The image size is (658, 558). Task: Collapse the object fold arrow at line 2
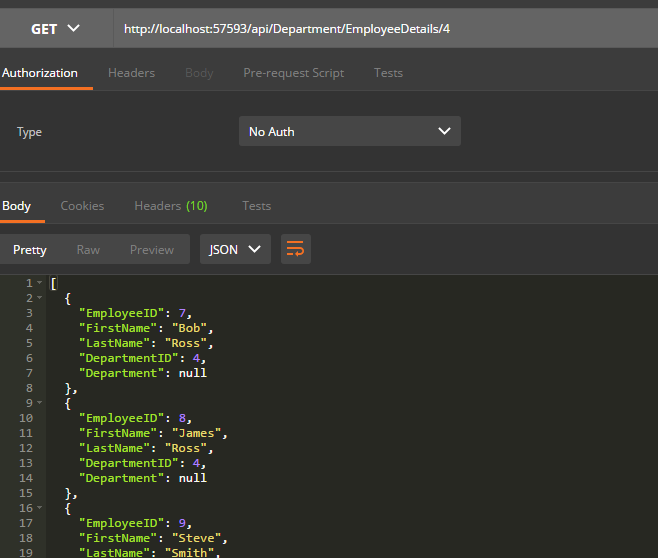coord(40,298)
